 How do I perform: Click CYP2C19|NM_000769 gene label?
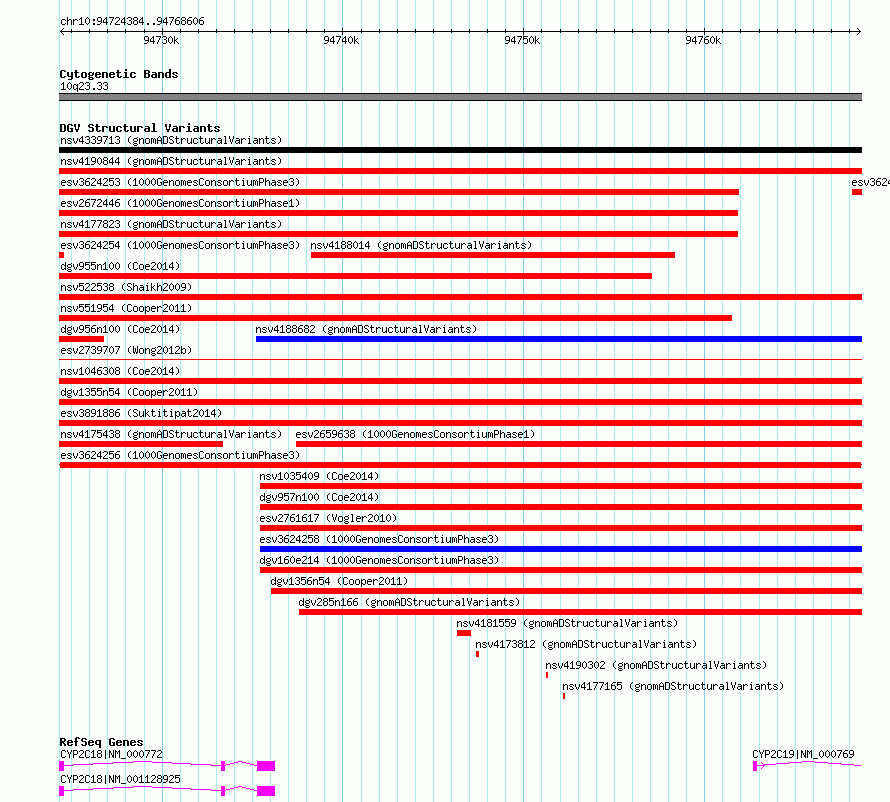pos(803,754)
